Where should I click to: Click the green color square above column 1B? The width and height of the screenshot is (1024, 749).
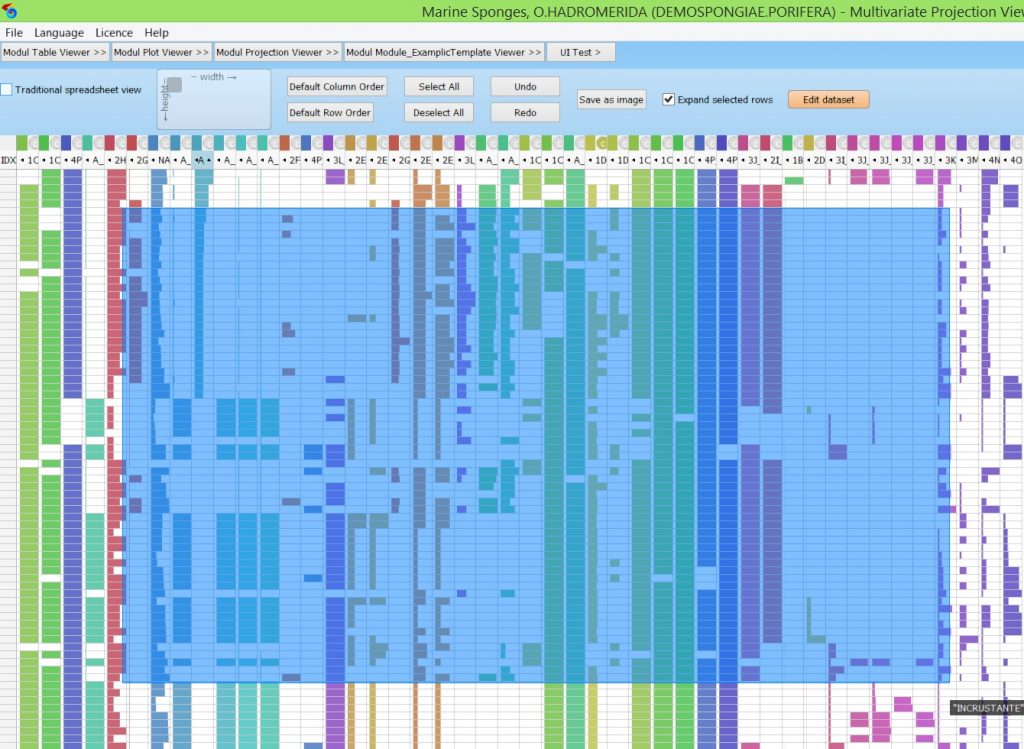click(788, 143)
